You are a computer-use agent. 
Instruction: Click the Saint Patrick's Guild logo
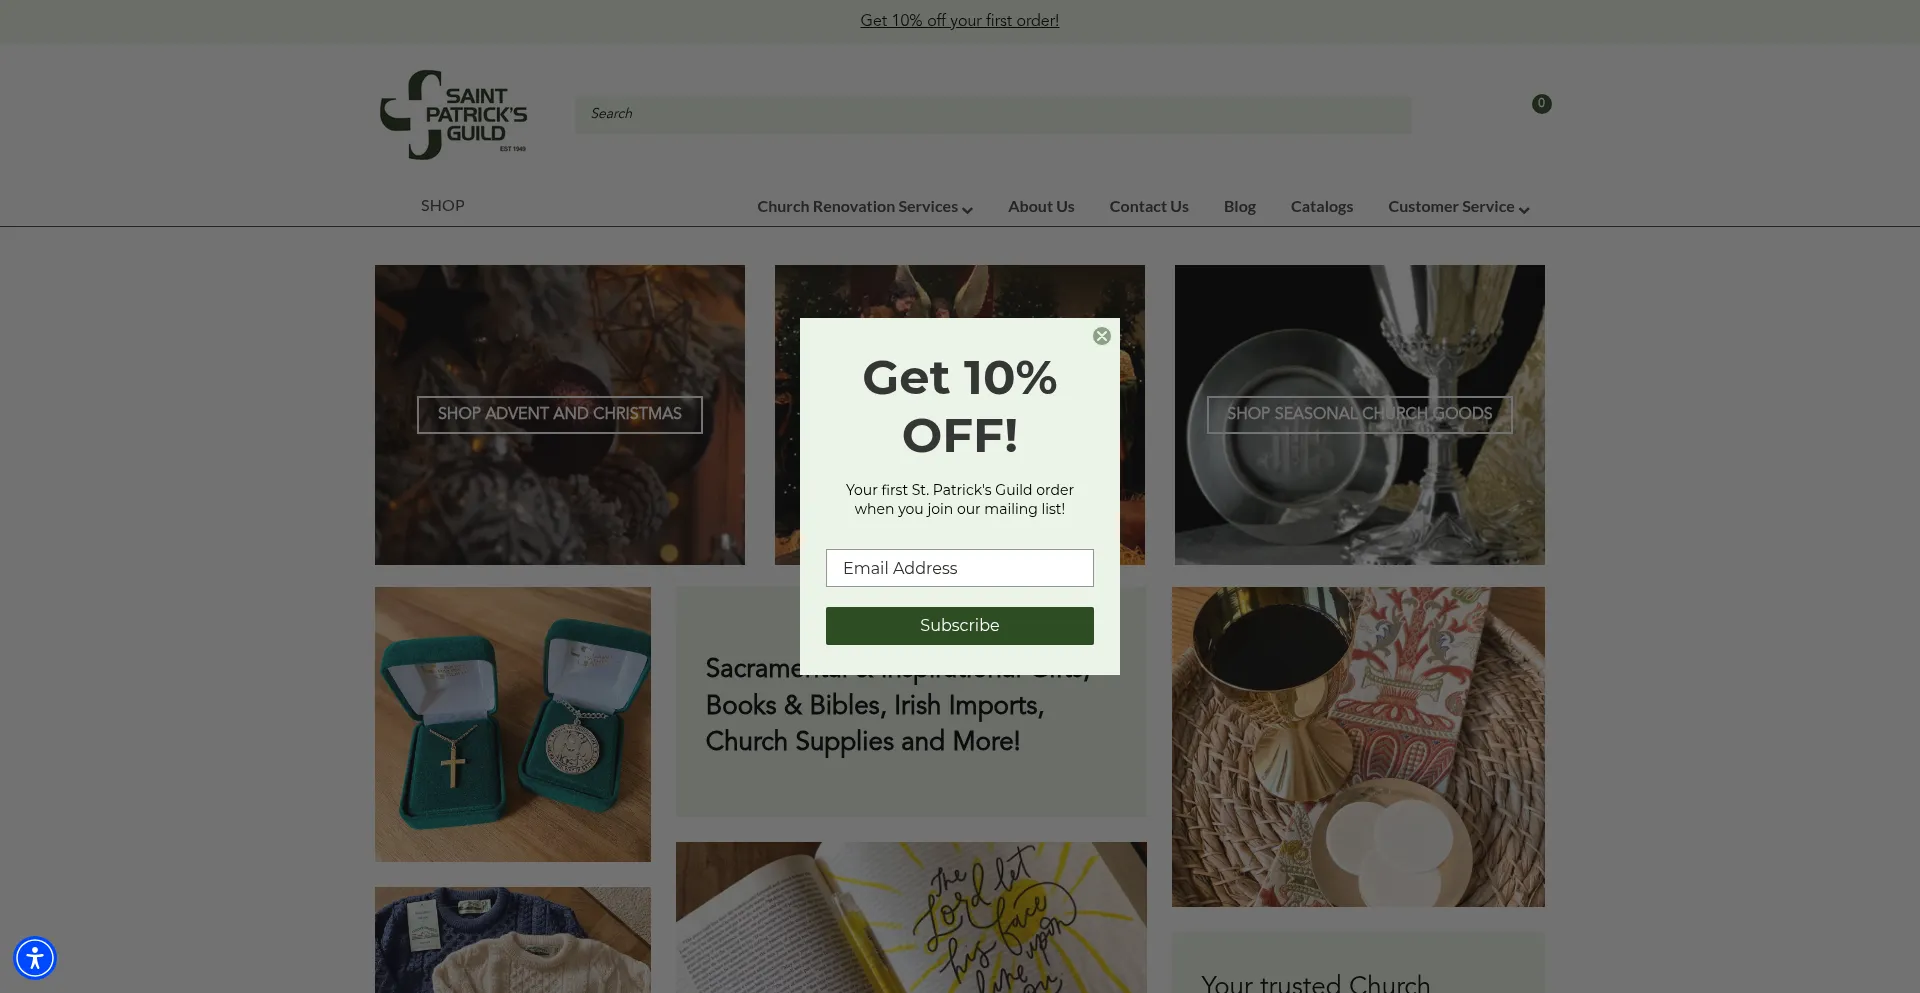point(453,115)
